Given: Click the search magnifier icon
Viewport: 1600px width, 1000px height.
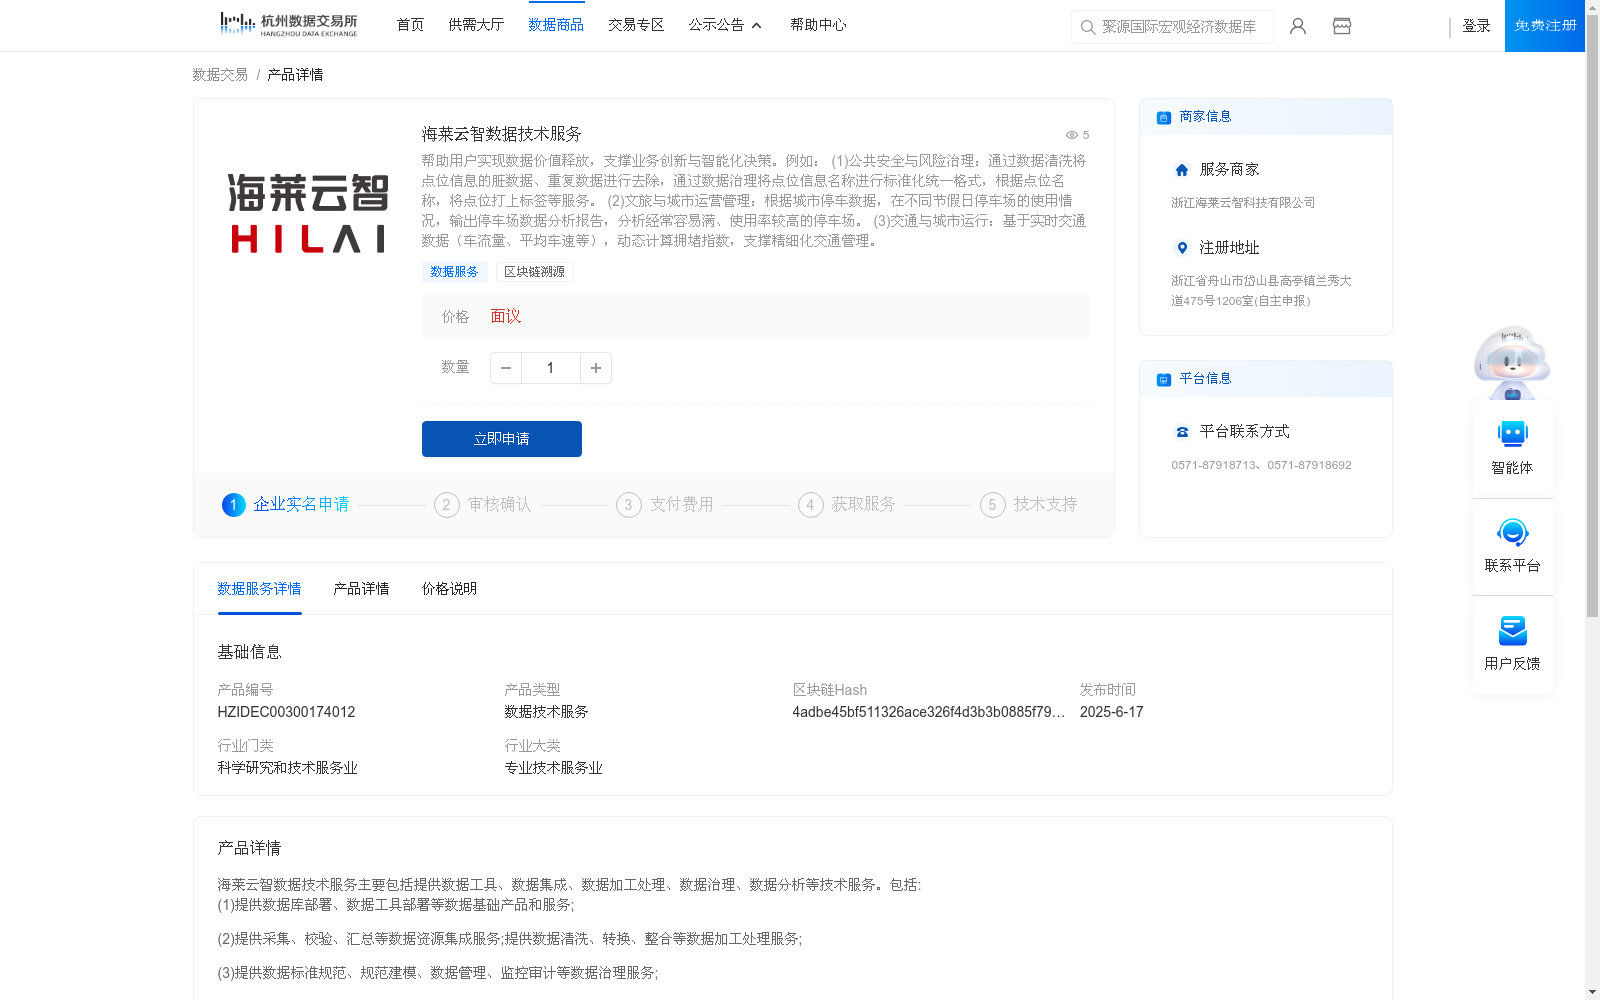Looking at the screenshot, I should [x=1088, y=27].
